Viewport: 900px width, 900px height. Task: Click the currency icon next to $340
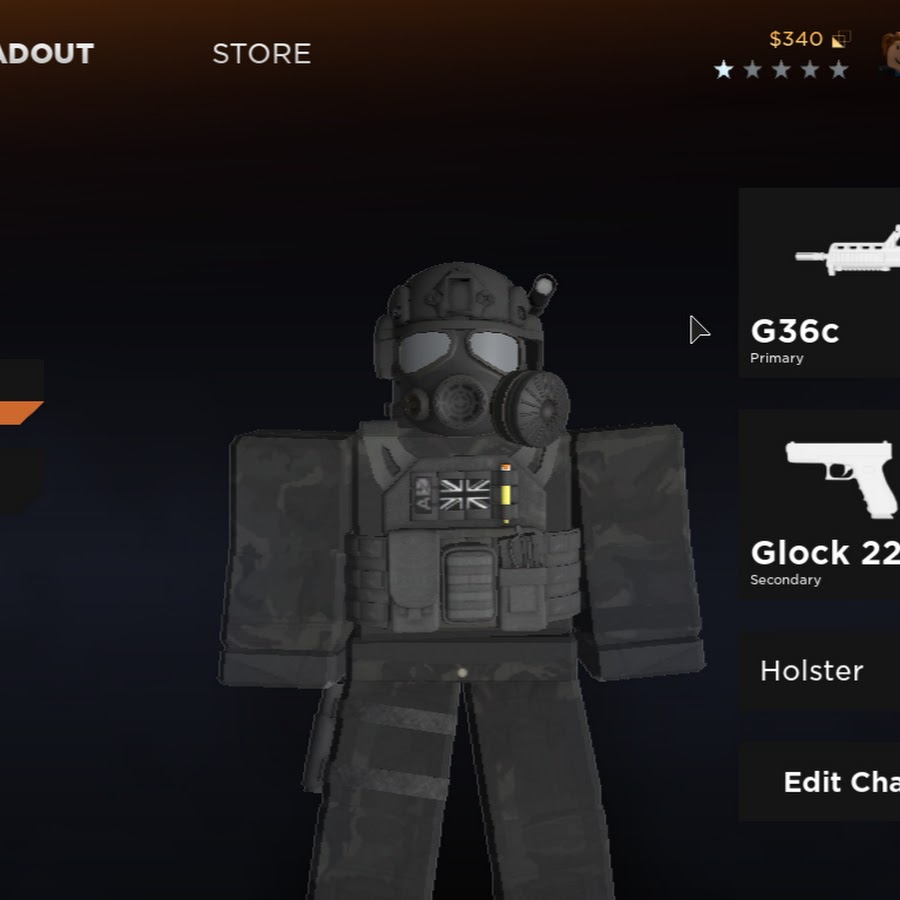pyautogui.click(x=841, y=39)
